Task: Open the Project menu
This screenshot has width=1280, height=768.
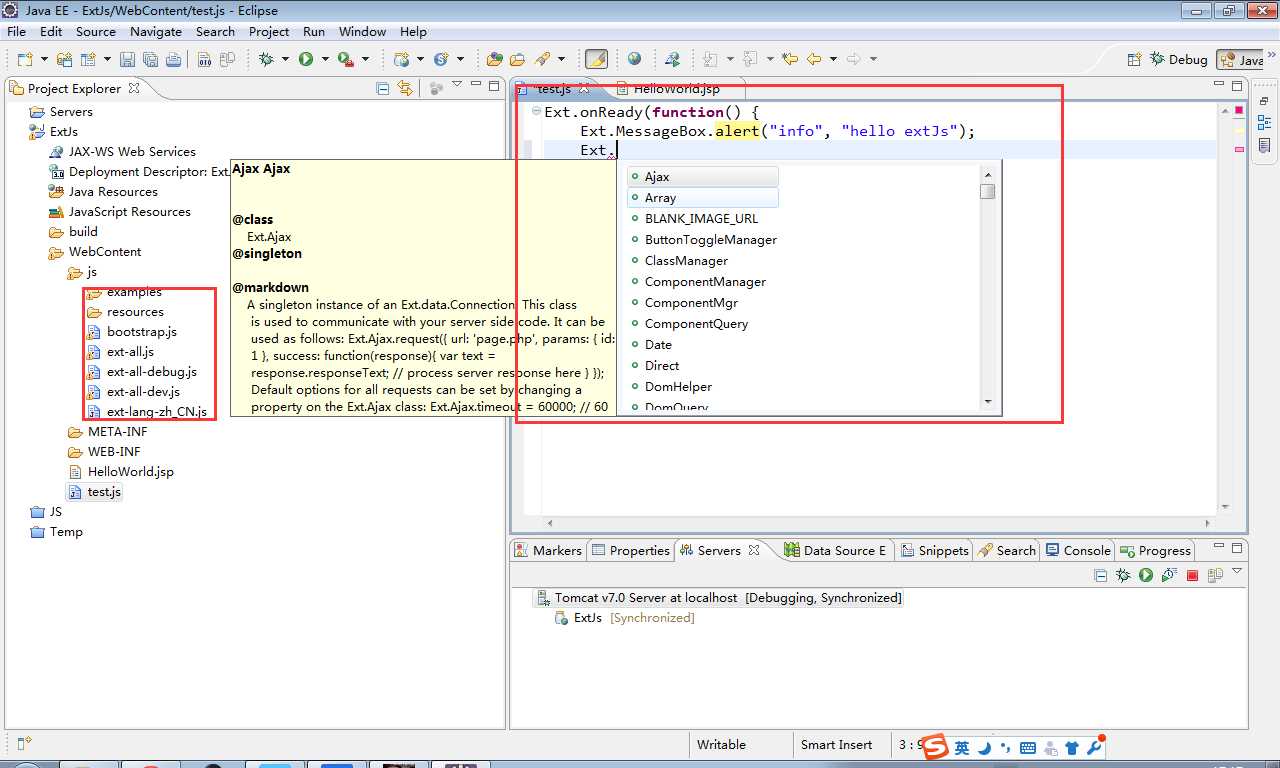Action: click(x=269, y=31)
